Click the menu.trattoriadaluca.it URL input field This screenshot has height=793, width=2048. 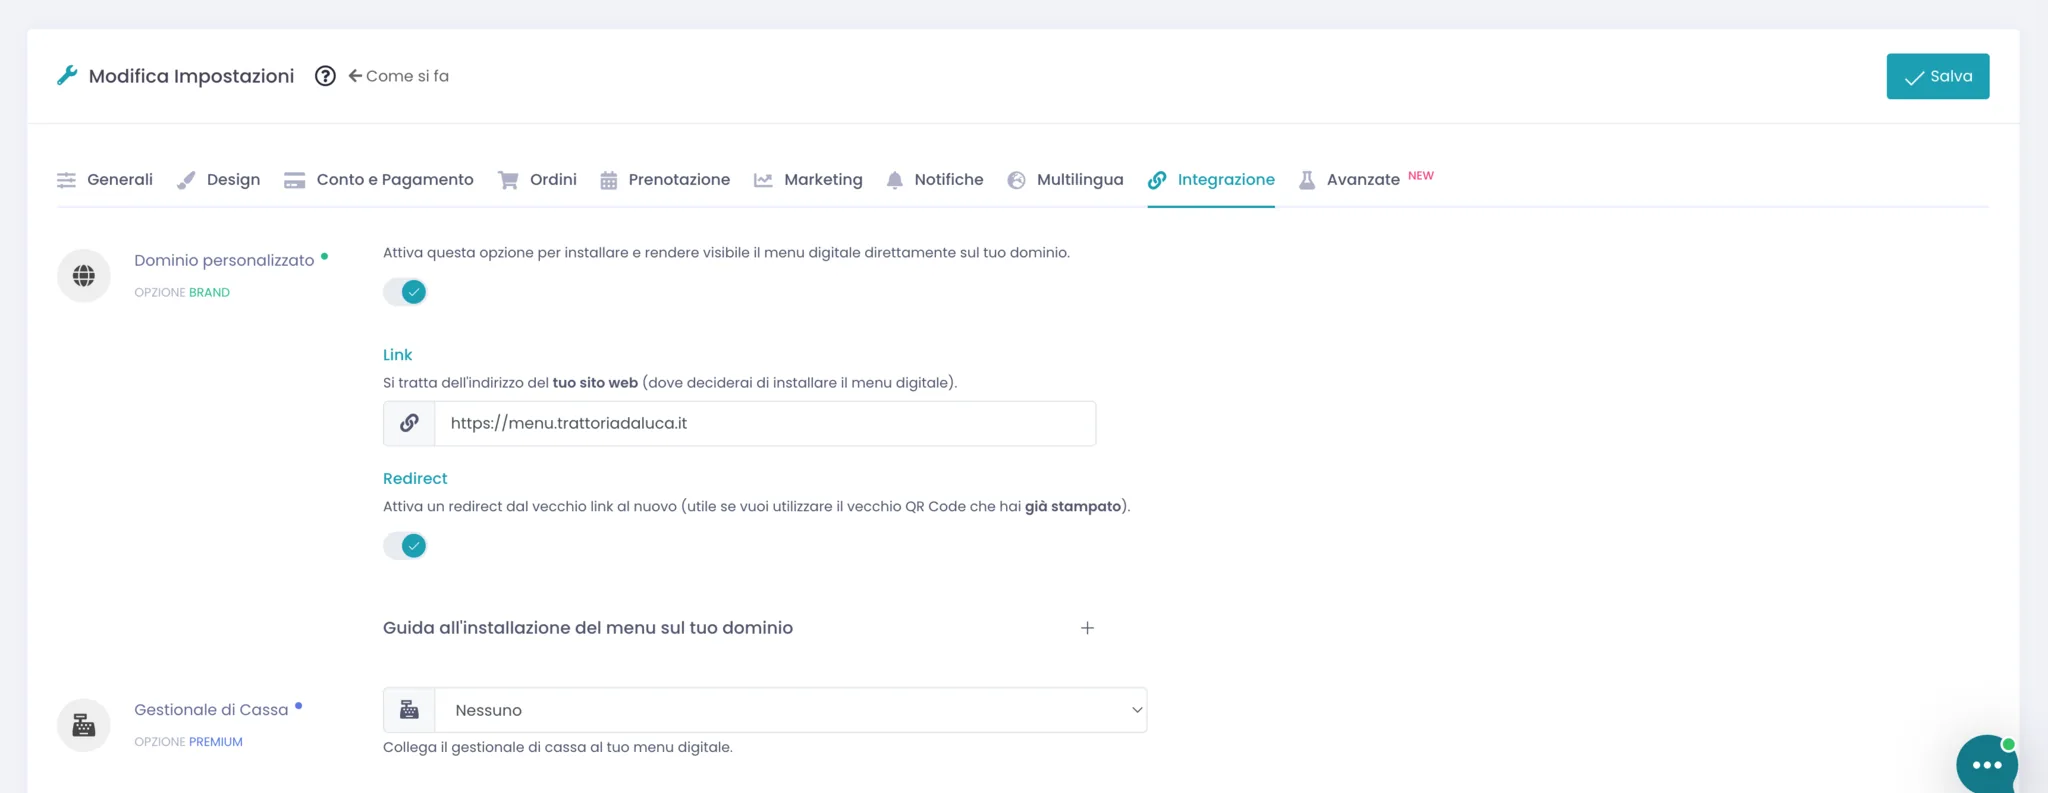coord(765,423)
